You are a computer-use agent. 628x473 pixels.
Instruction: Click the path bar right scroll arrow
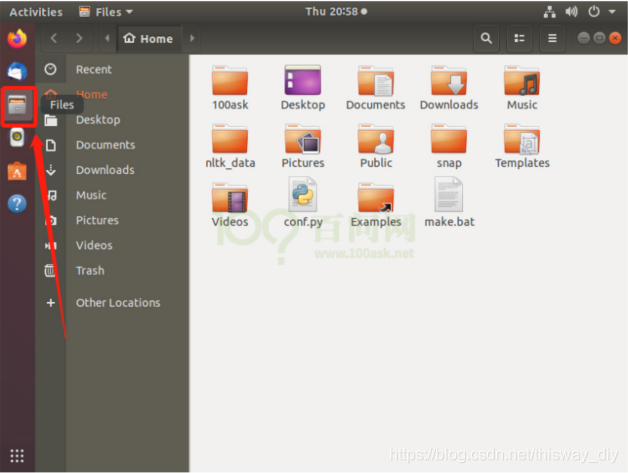192,38
